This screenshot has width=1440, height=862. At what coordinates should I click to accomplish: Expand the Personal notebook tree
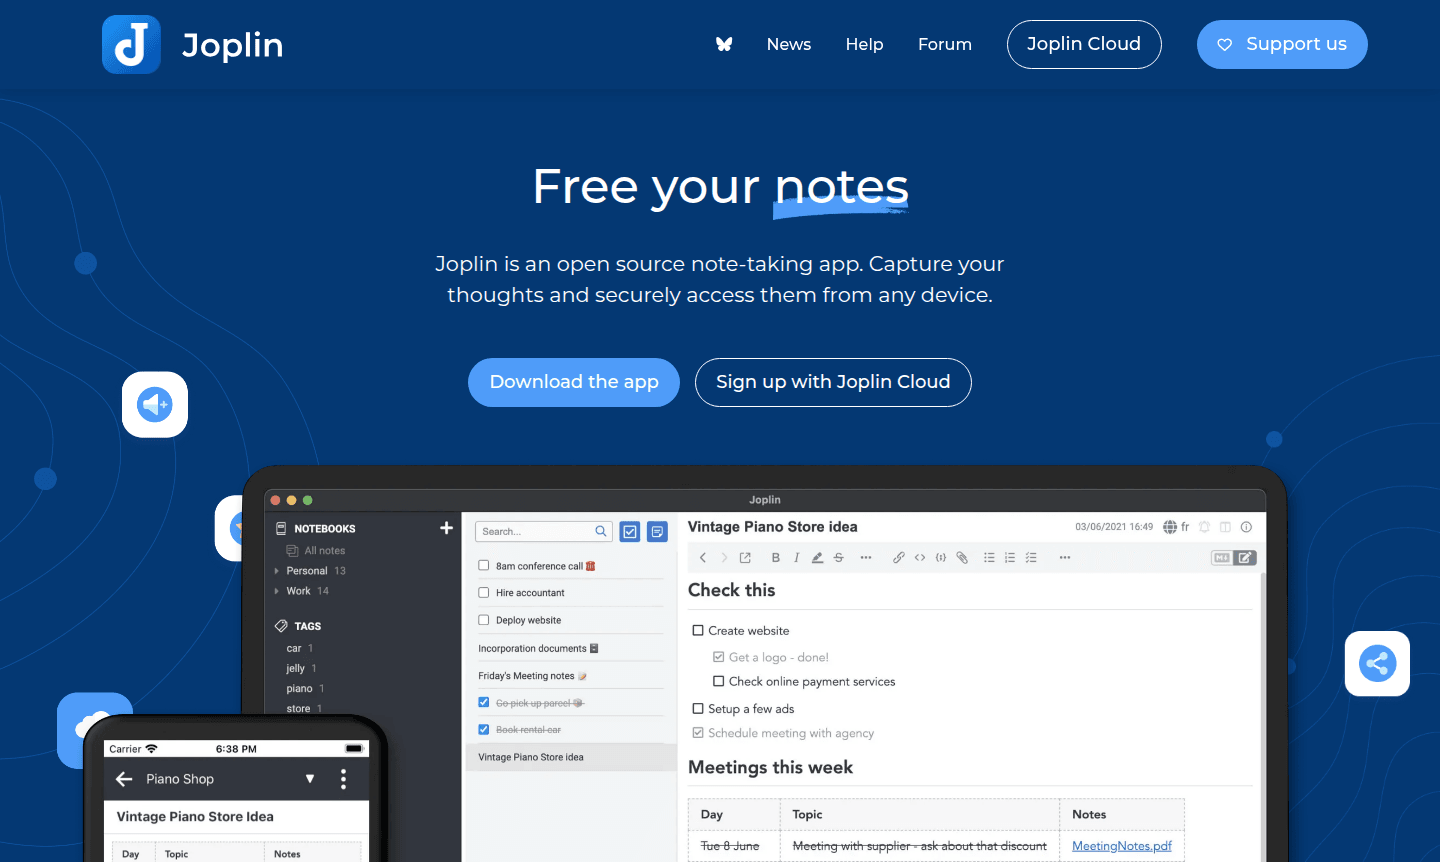coord(277,571)
